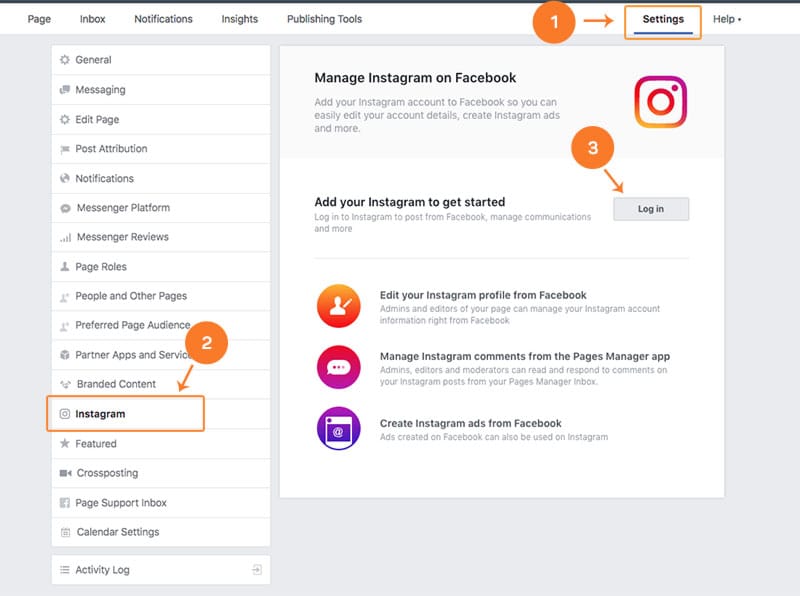Open Page Support Inbox section
This screenshot has height=596, width=800.
(161, 503)
